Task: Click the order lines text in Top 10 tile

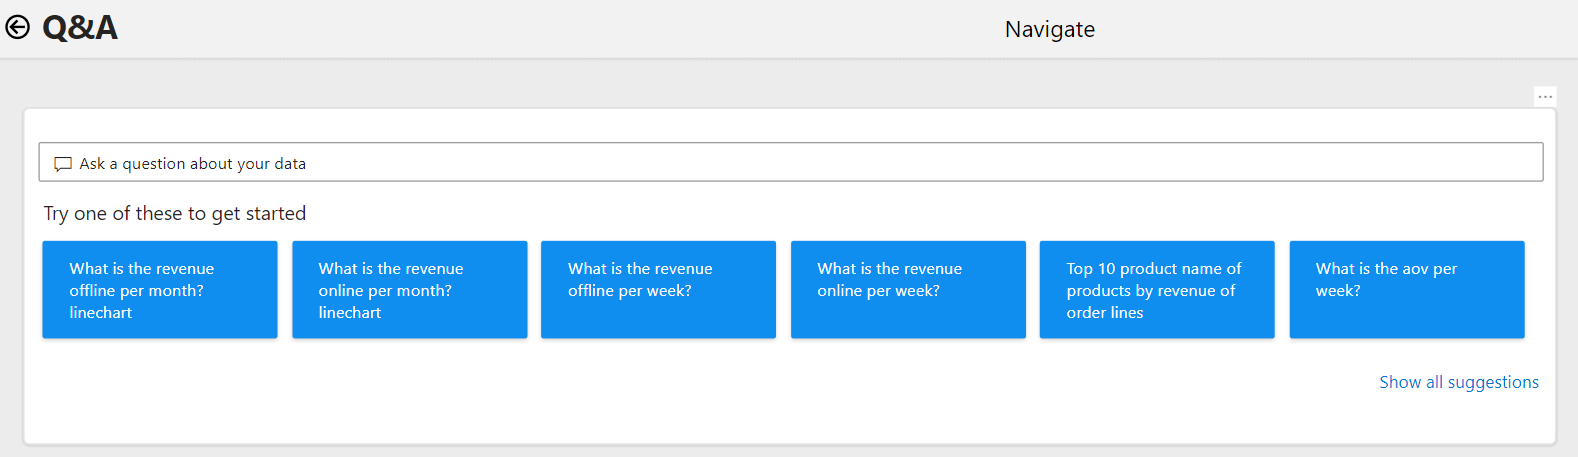Action: click(1105, 313)
